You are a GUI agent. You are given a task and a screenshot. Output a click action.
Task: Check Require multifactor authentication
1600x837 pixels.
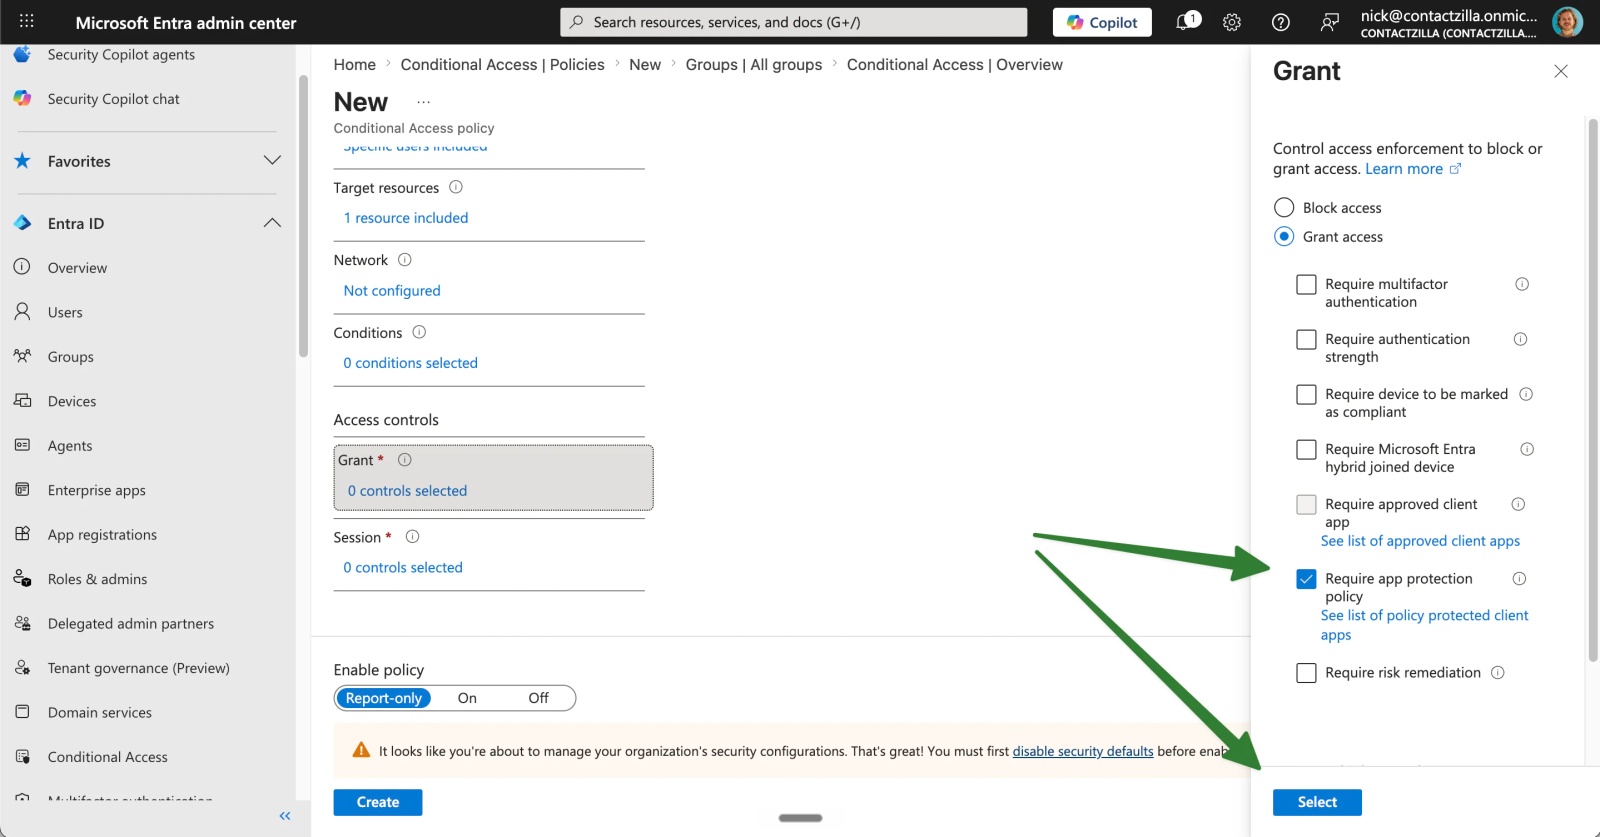[1306, 285]
